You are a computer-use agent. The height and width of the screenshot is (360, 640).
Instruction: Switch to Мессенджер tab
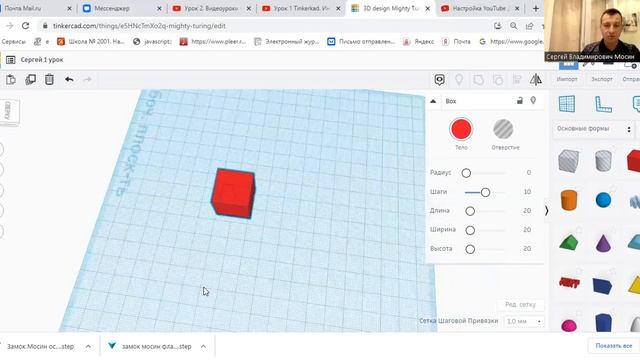pos(122,8)
